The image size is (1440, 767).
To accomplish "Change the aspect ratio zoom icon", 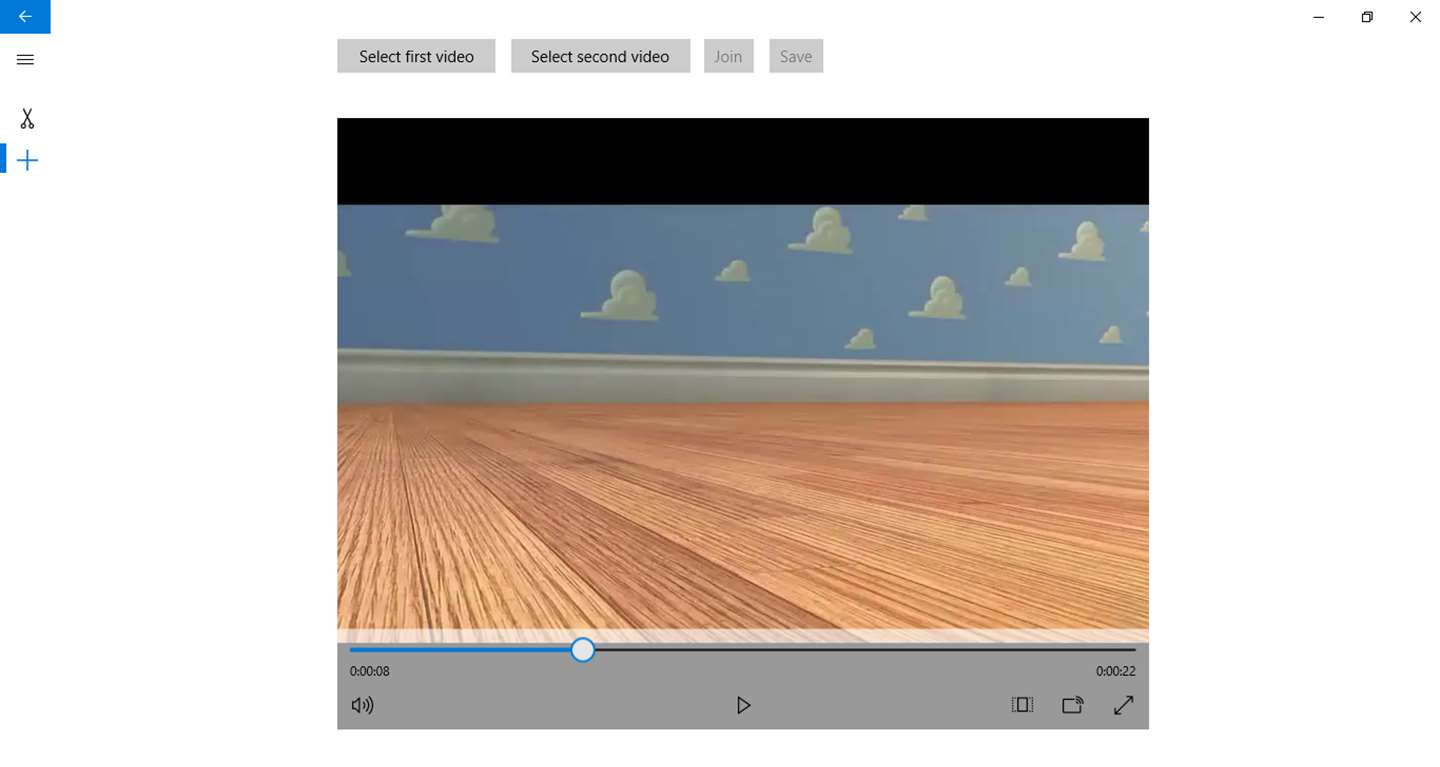I will [1022, 705].
